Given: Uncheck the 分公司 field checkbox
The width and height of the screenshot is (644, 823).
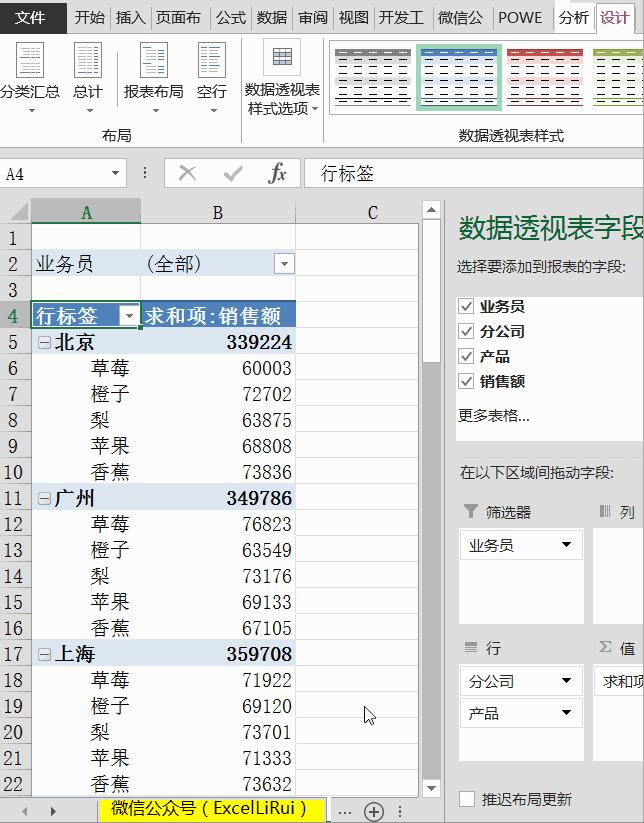Looking at the screenshot, I should (x=466, y=331).
